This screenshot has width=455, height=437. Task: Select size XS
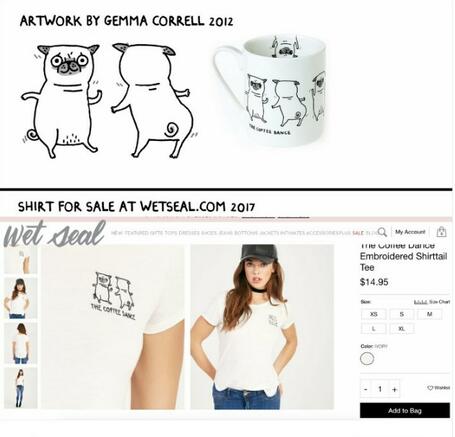click(x=374, y=314)
